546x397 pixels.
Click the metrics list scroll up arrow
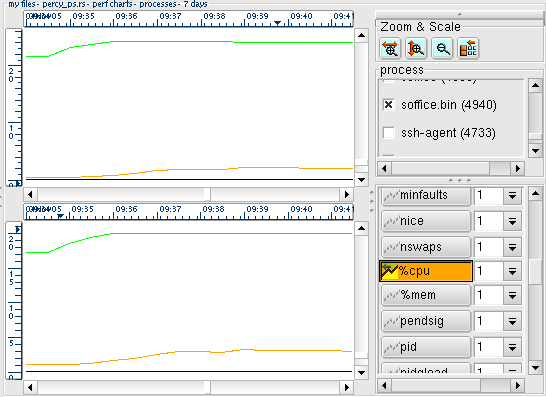tap(535, 193)
